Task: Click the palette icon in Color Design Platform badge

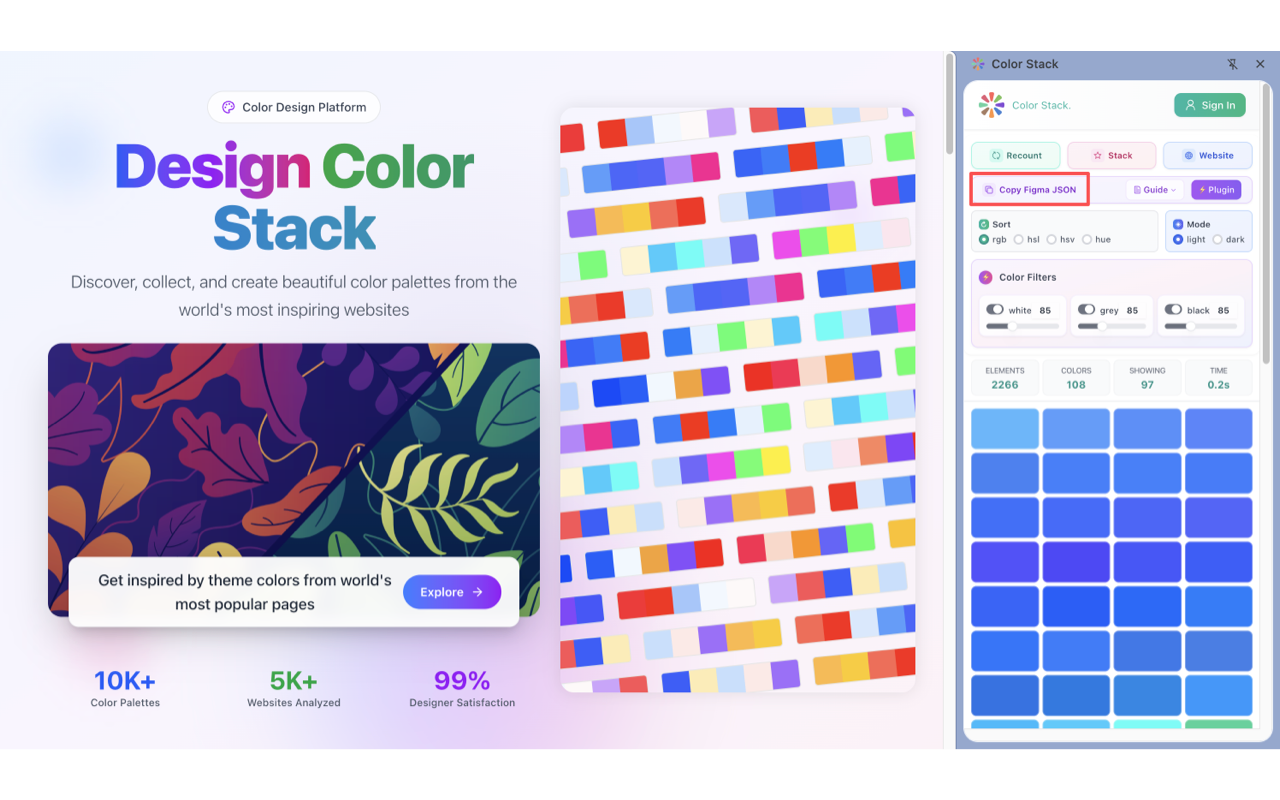Action: coord(228,107)
